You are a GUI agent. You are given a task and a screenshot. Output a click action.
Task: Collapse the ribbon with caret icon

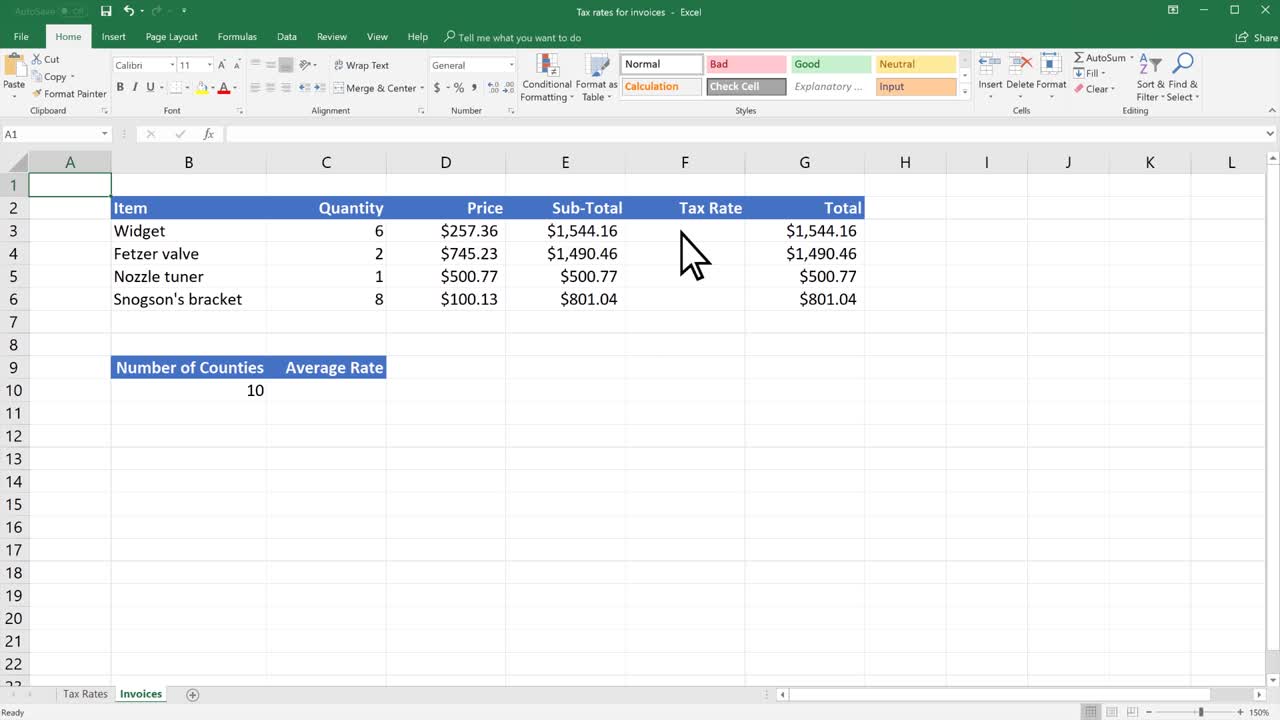click(1271, 111)
